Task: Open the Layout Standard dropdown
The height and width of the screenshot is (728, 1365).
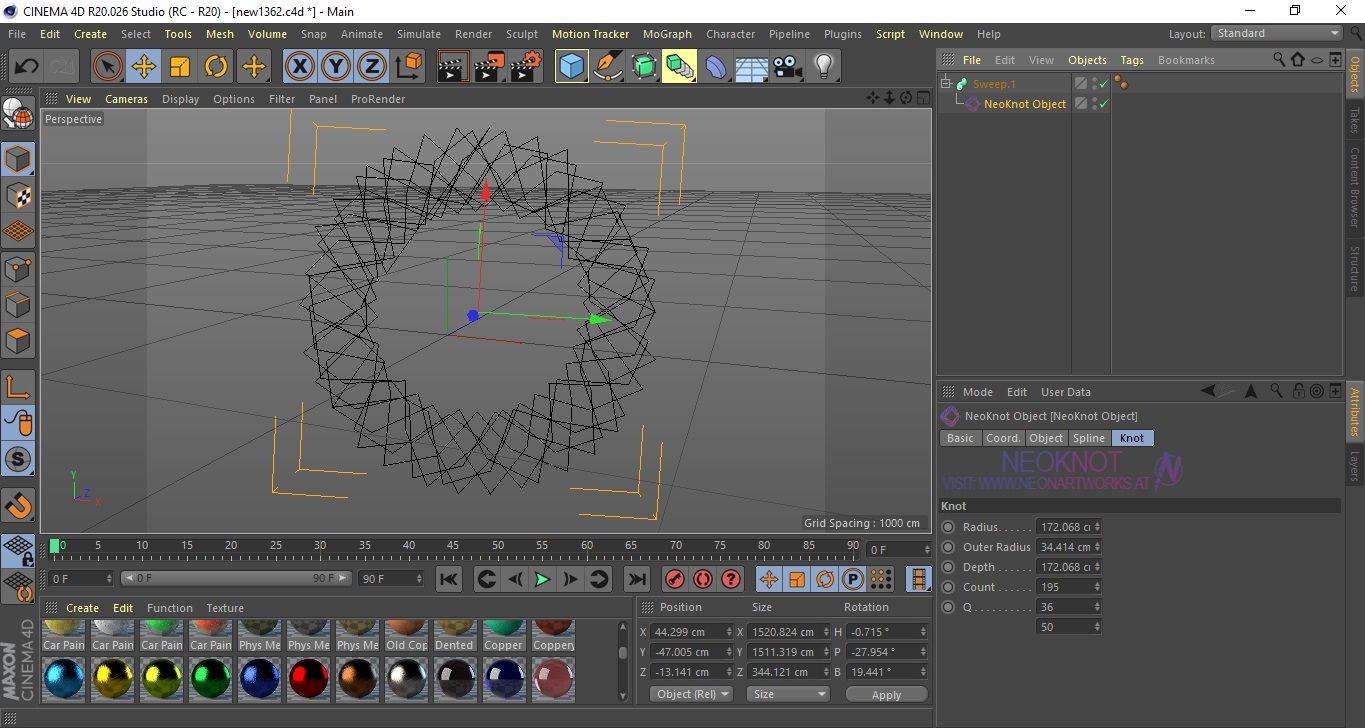Action: pos(1277,33)
